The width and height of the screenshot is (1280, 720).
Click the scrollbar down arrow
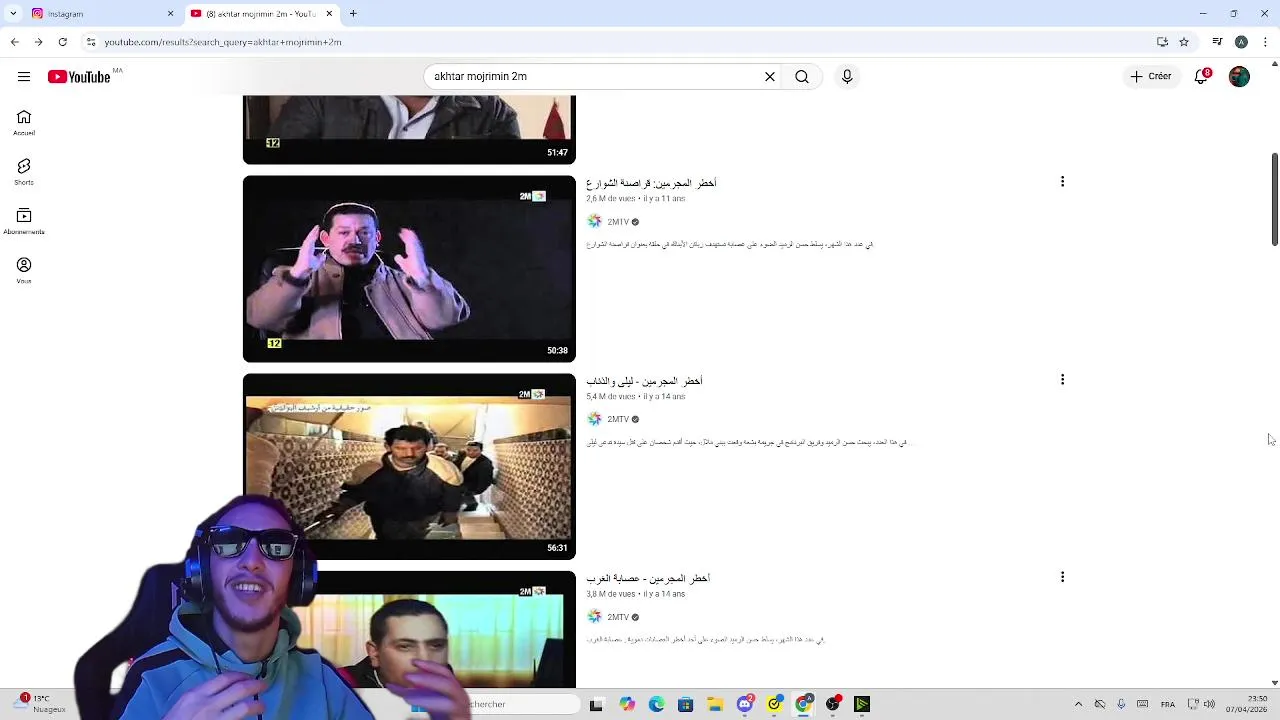point(1274,683)
